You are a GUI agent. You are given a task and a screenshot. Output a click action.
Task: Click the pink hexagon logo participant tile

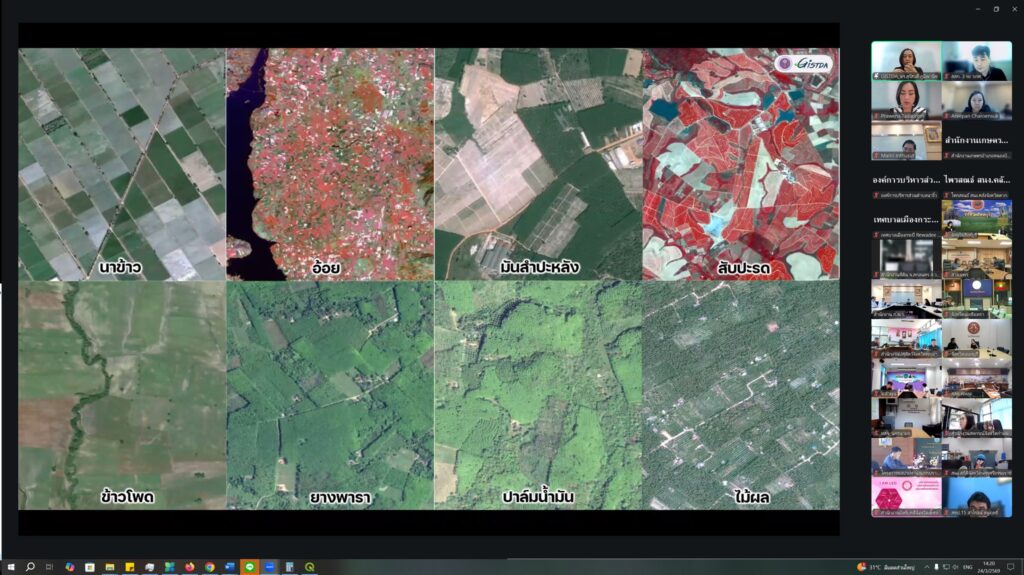(906, 497)
